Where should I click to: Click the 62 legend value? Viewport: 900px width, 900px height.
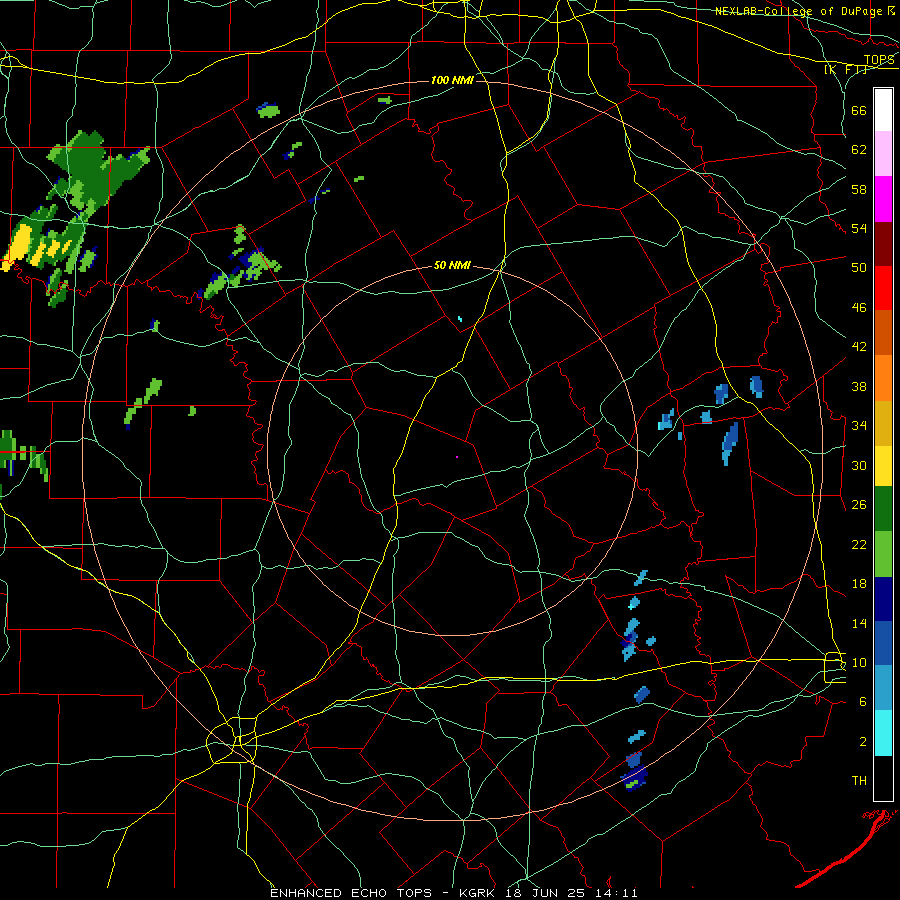[x=859, y=150]
